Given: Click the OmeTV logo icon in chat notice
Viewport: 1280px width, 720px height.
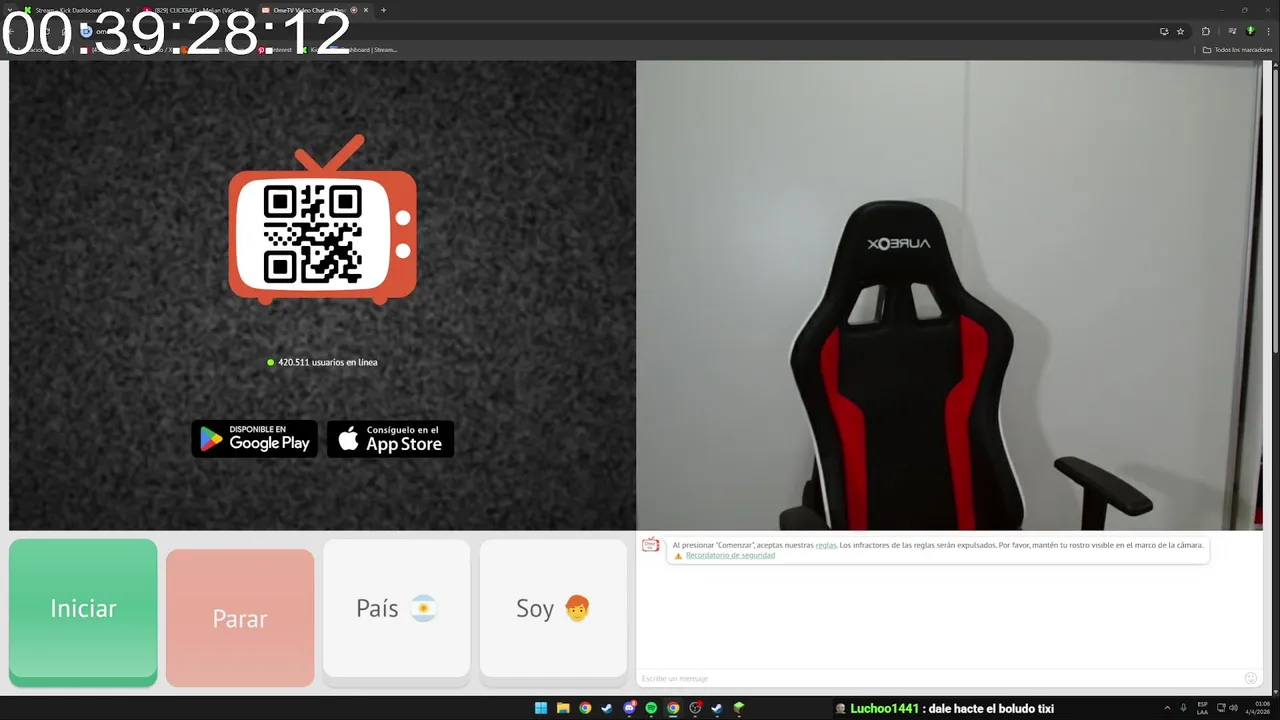Looking at the screenshot, I should [x=651, y=545].
